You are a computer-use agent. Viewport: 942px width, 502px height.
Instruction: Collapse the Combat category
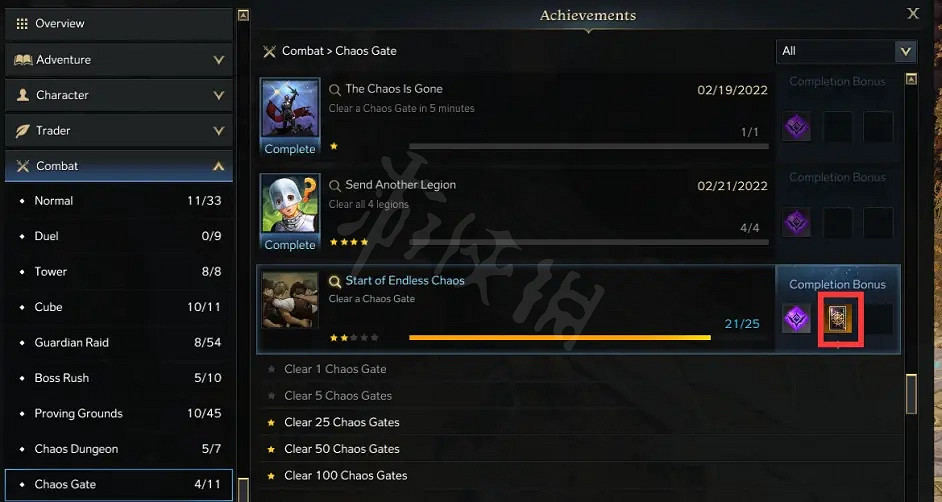(x=119, y=166)
